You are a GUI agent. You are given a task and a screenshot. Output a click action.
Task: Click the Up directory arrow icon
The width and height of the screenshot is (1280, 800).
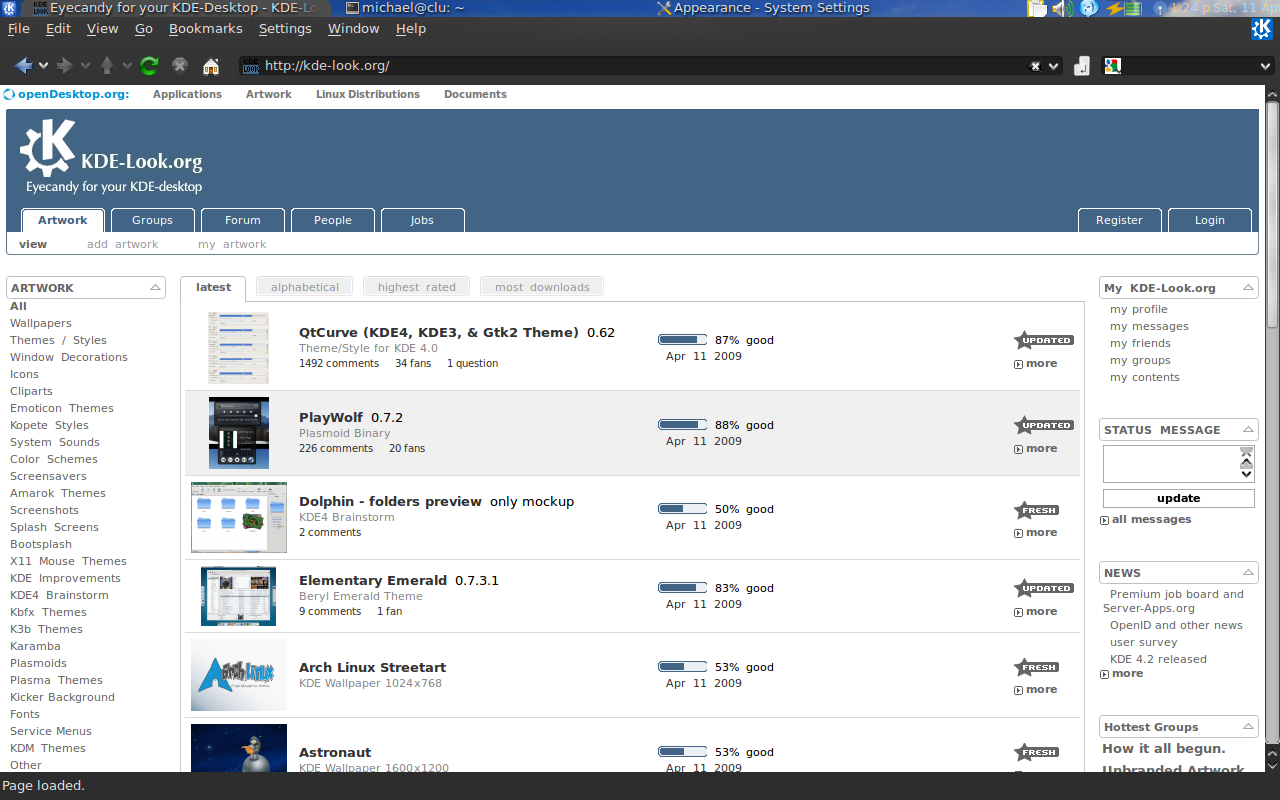106,66
